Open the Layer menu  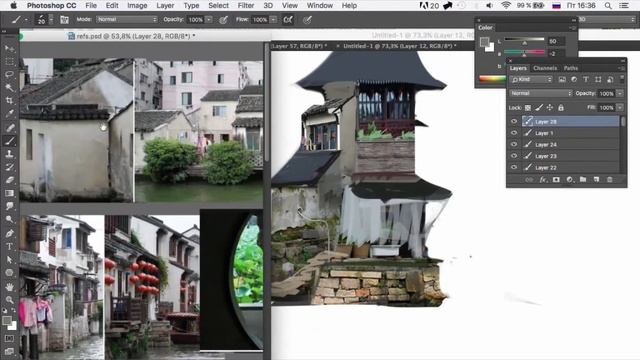(x=165, y=6)
